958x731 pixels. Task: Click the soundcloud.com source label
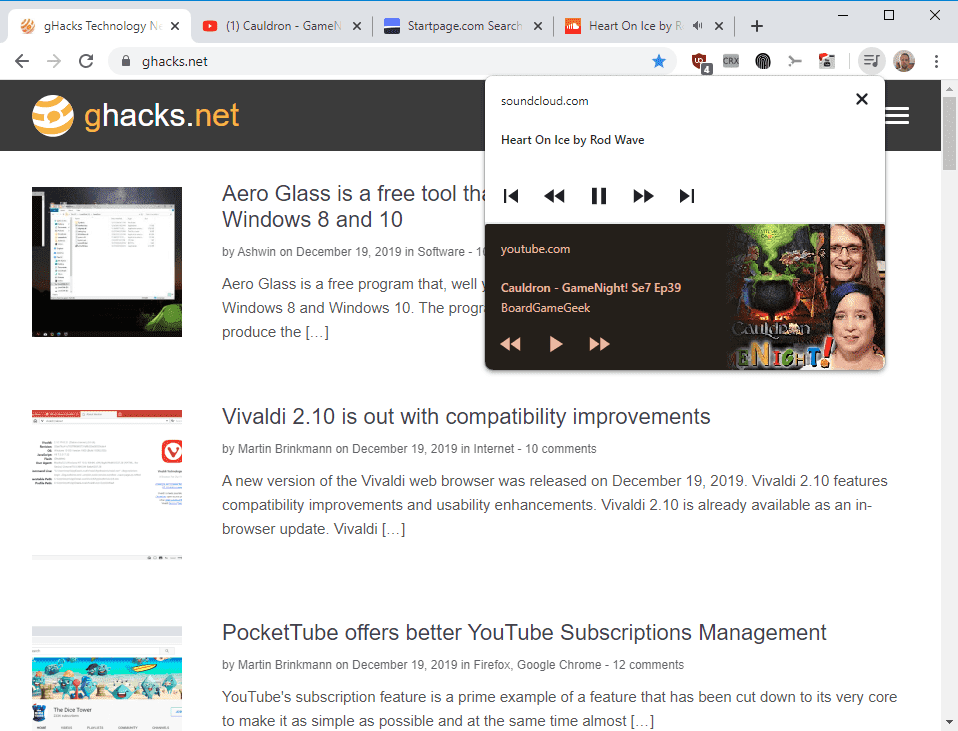coord(544,101)
